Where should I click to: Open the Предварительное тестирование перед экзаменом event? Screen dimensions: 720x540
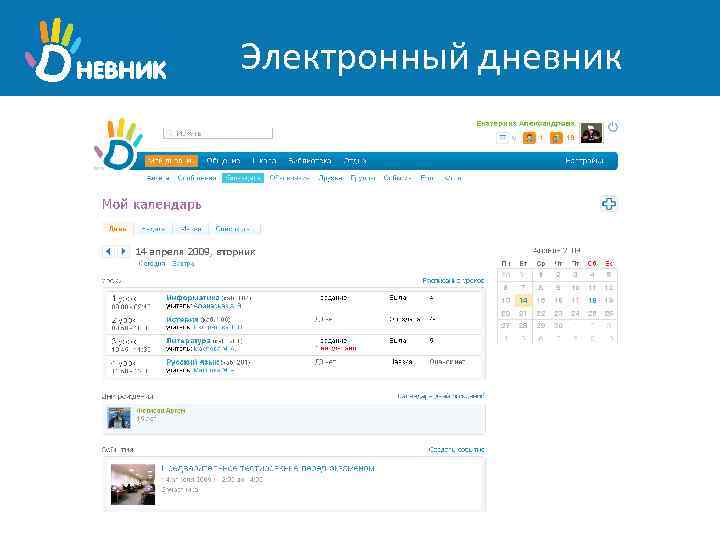pyautogui.click(x=268, y=468)
